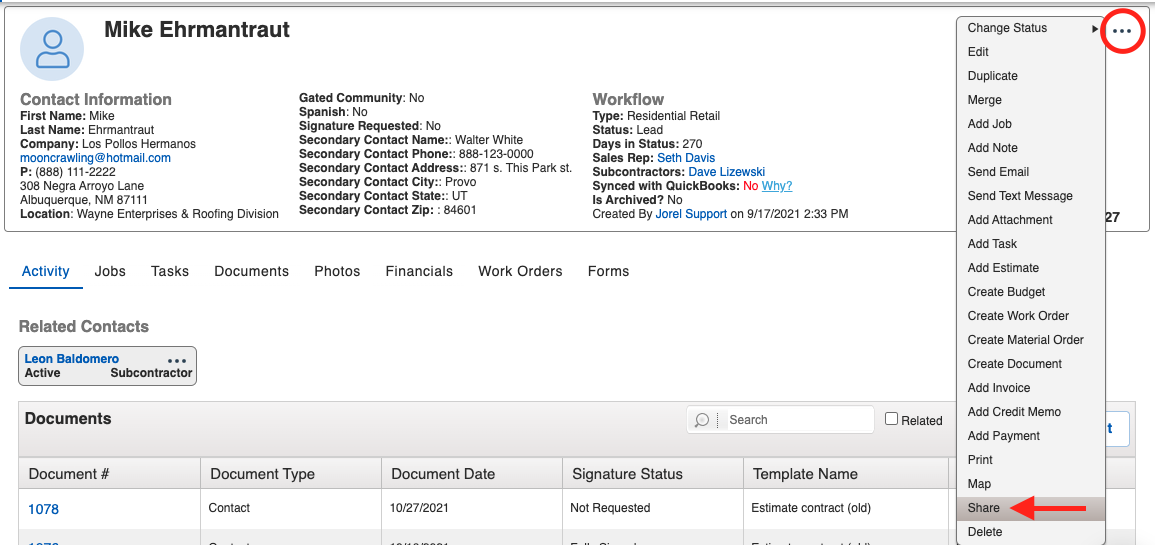Screen dimensions: 1155x545
Task: Go to the Work Orders tab
Action: 520,271
